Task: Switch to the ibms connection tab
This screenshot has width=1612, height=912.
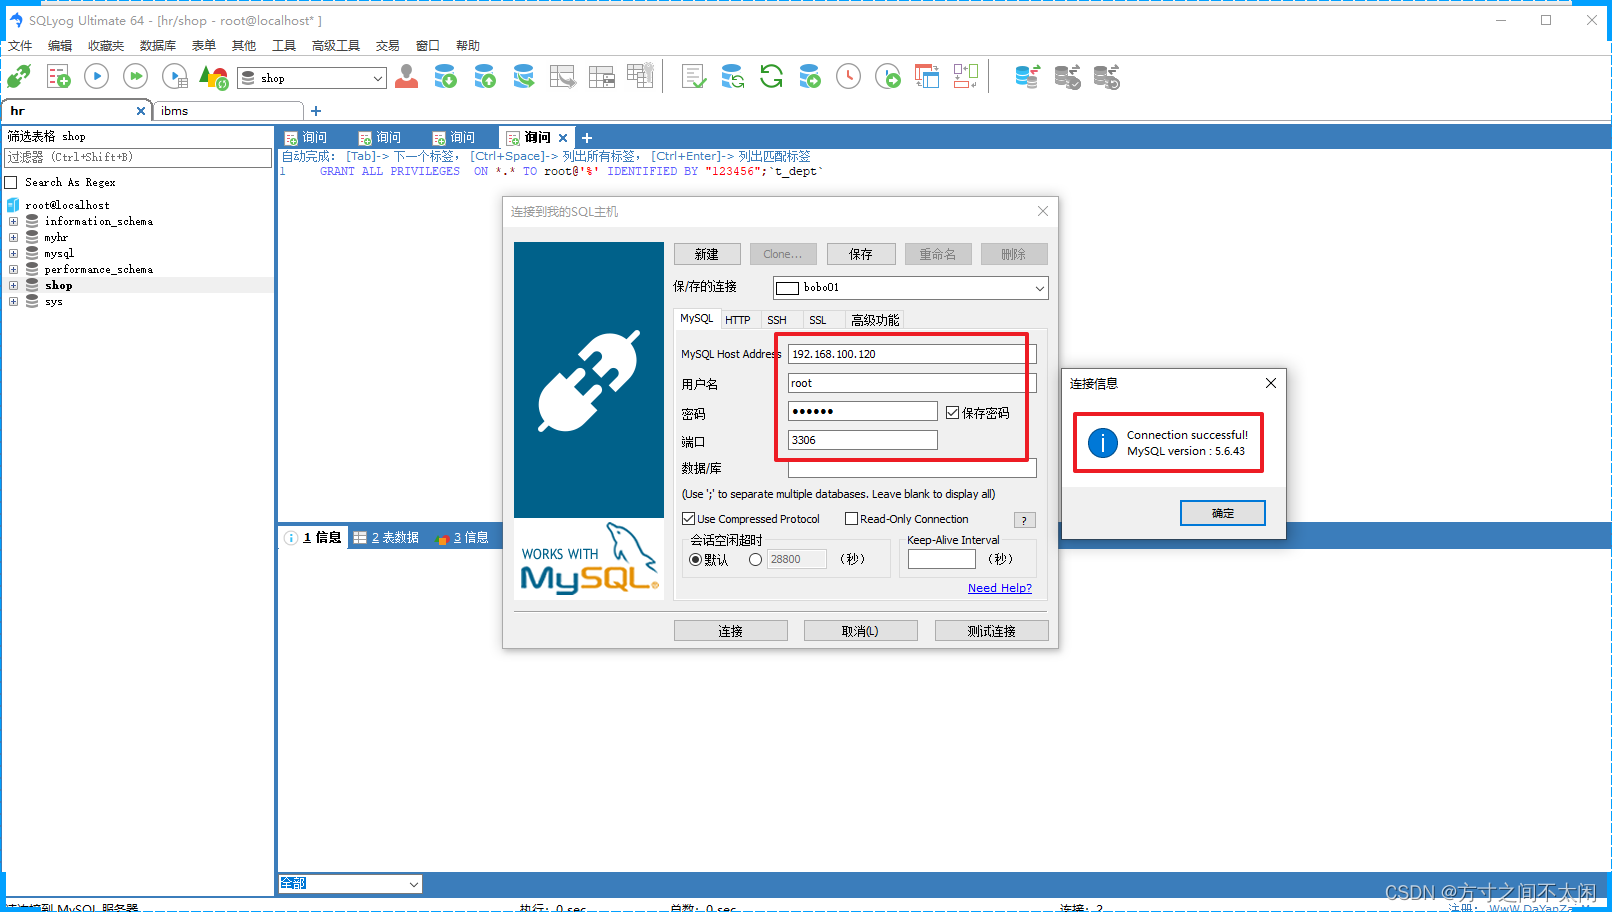Action: coord(228,111)
